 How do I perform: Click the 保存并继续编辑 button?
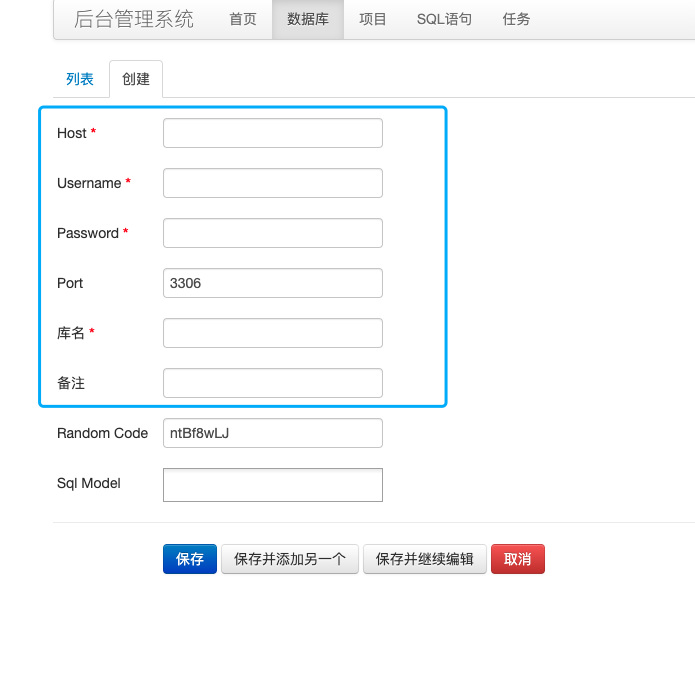425,559
